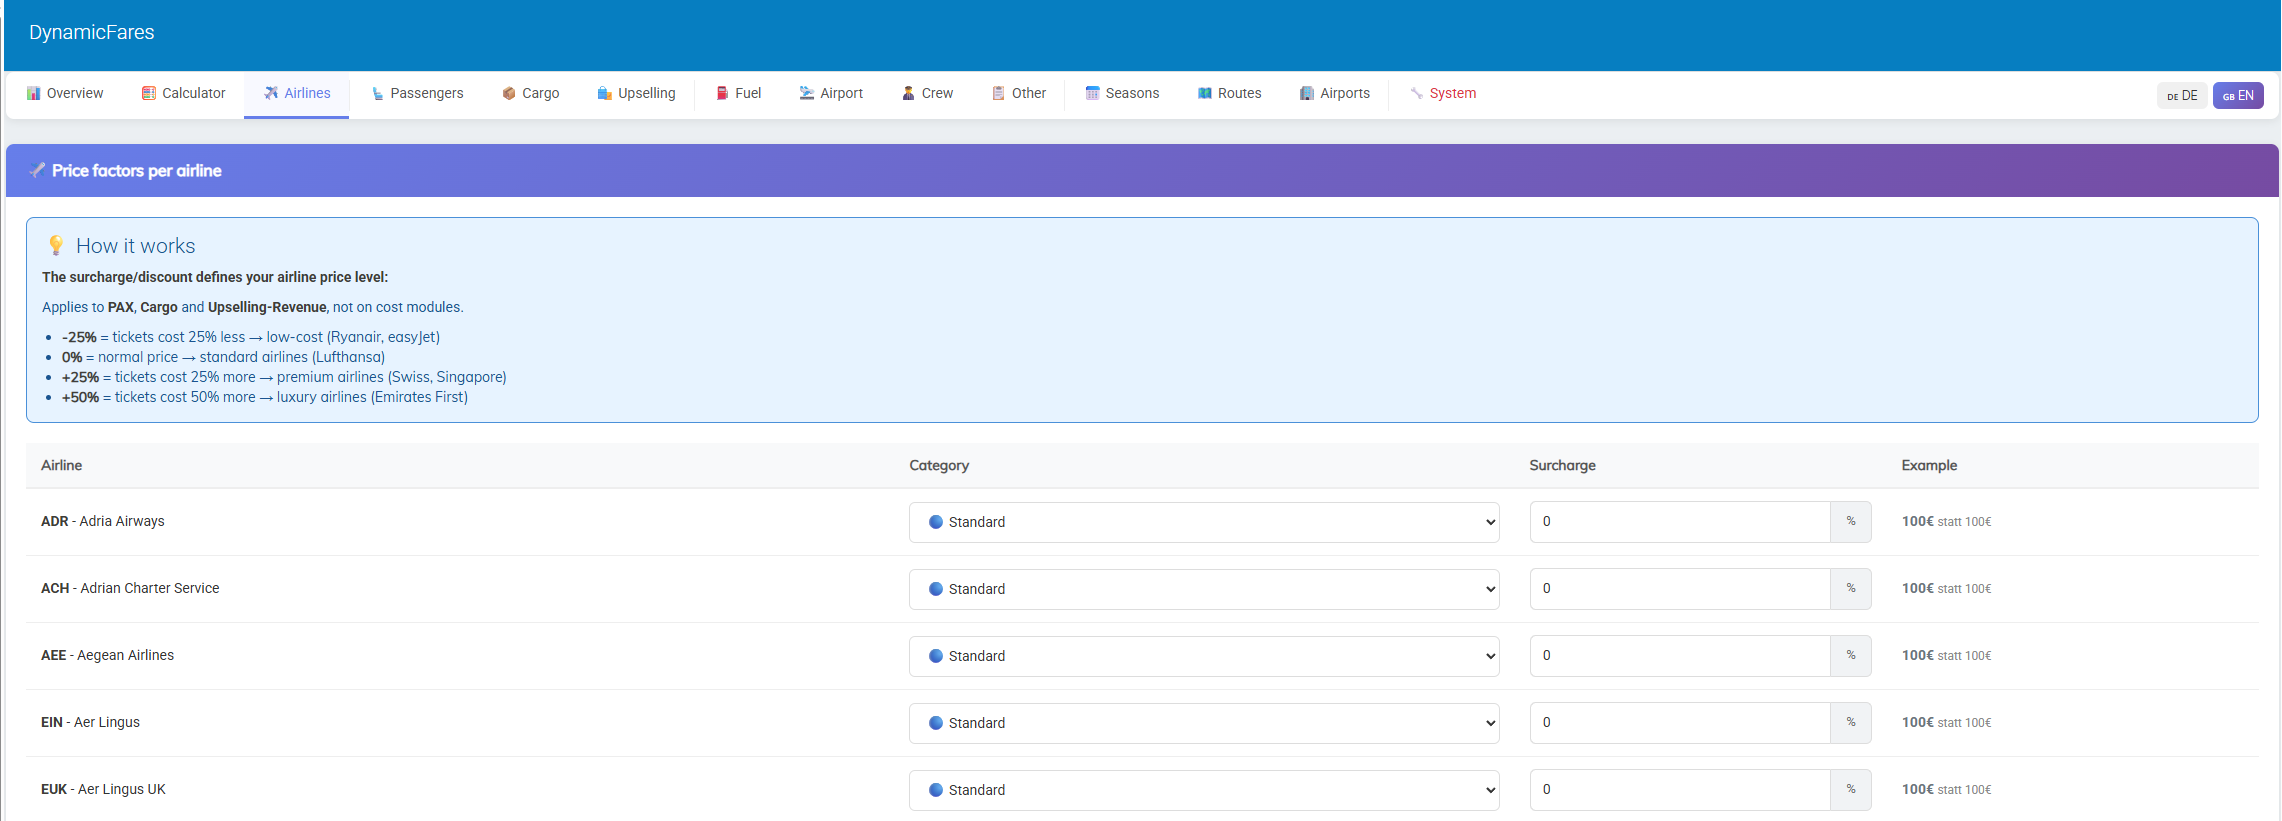This screenshot has height=821, width=2282.
Task: Click the System wrench icon
Action: coord(1416,93)
